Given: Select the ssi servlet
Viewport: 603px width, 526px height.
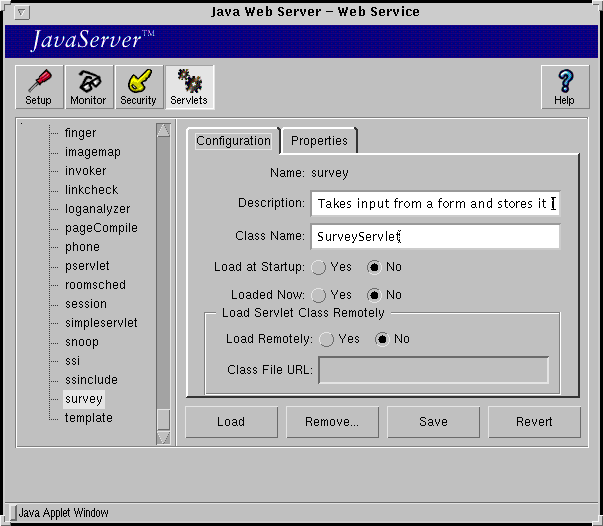Looking at the screenshot, I should point(72,361).
